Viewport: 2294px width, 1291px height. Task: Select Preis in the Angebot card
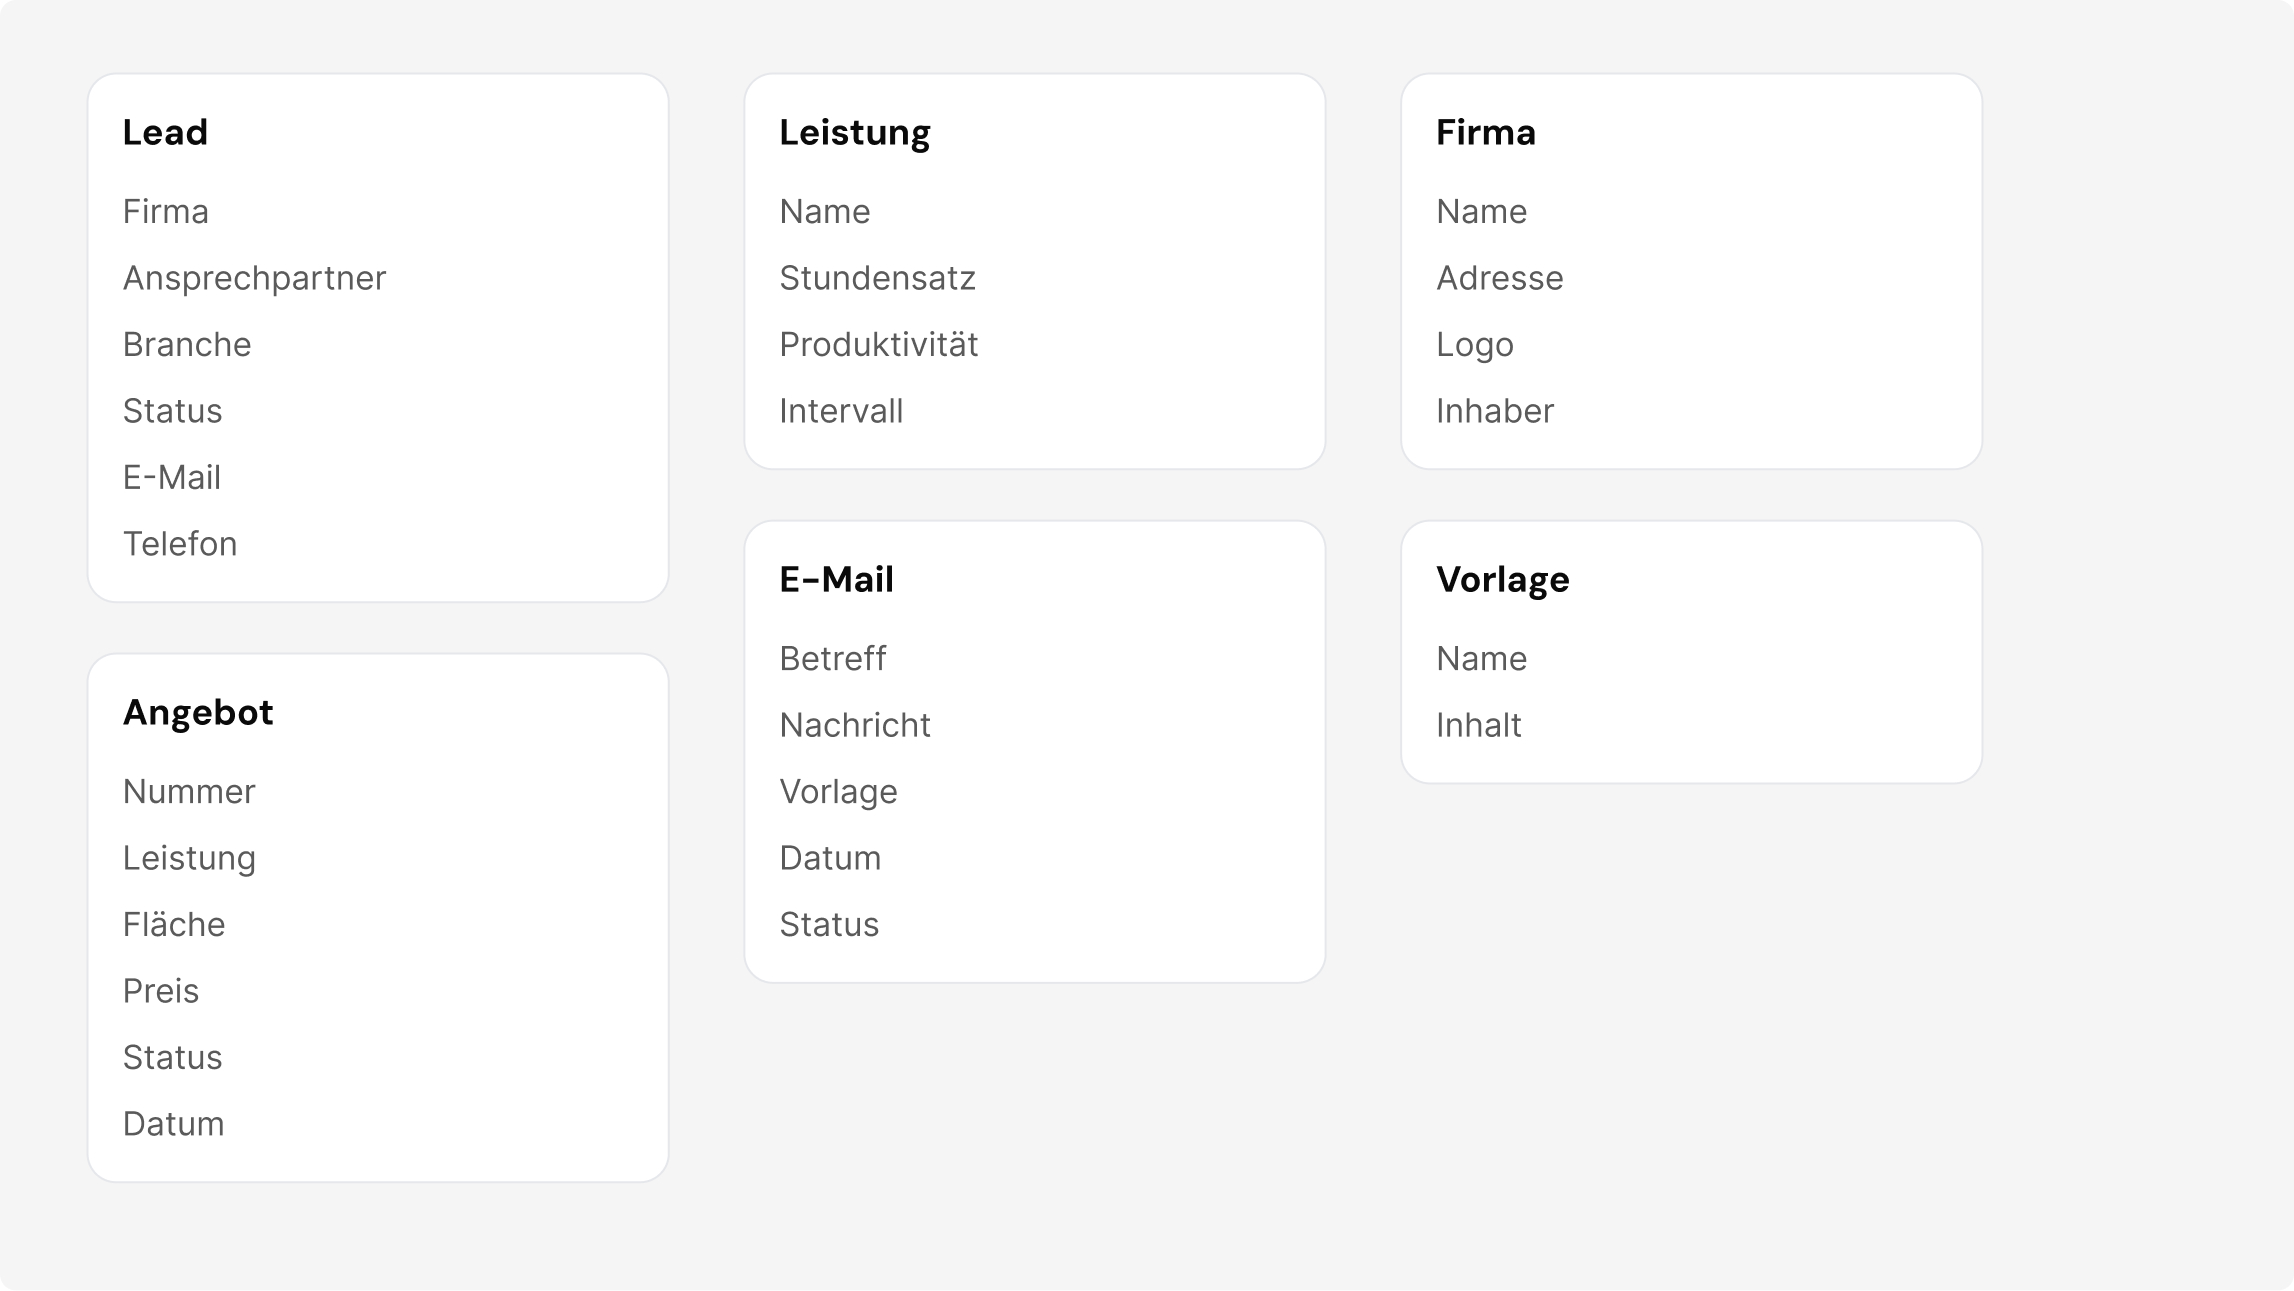coord(161,991)
